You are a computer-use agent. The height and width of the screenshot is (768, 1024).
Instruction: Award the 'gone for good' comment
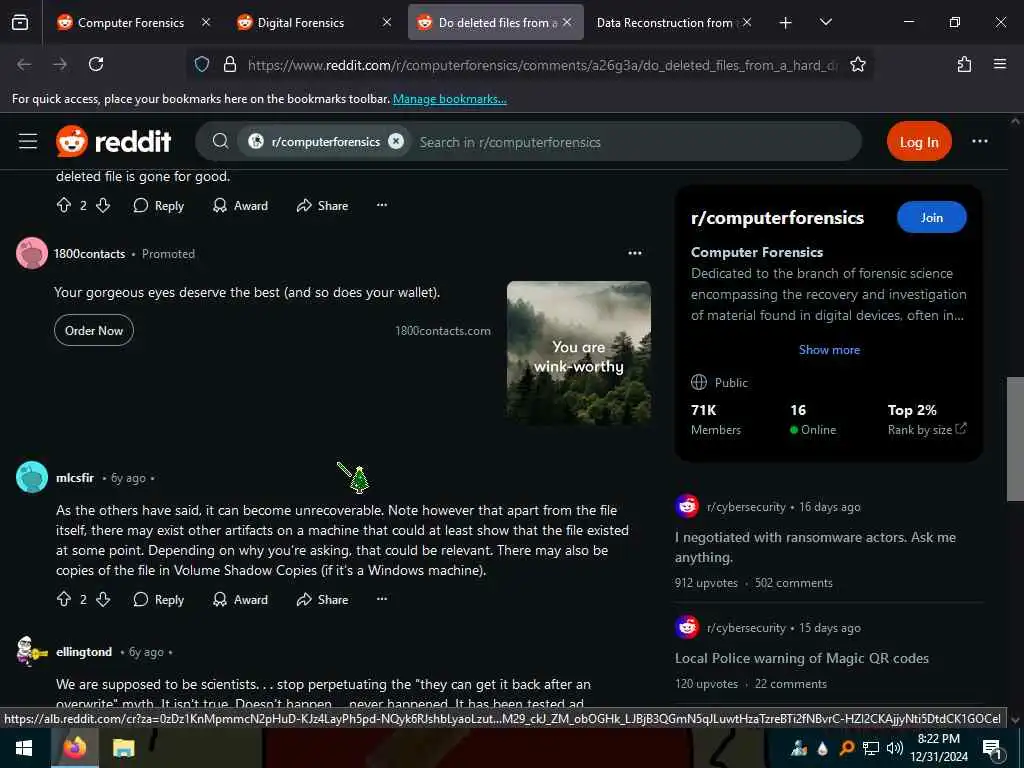tap(240, 205)
